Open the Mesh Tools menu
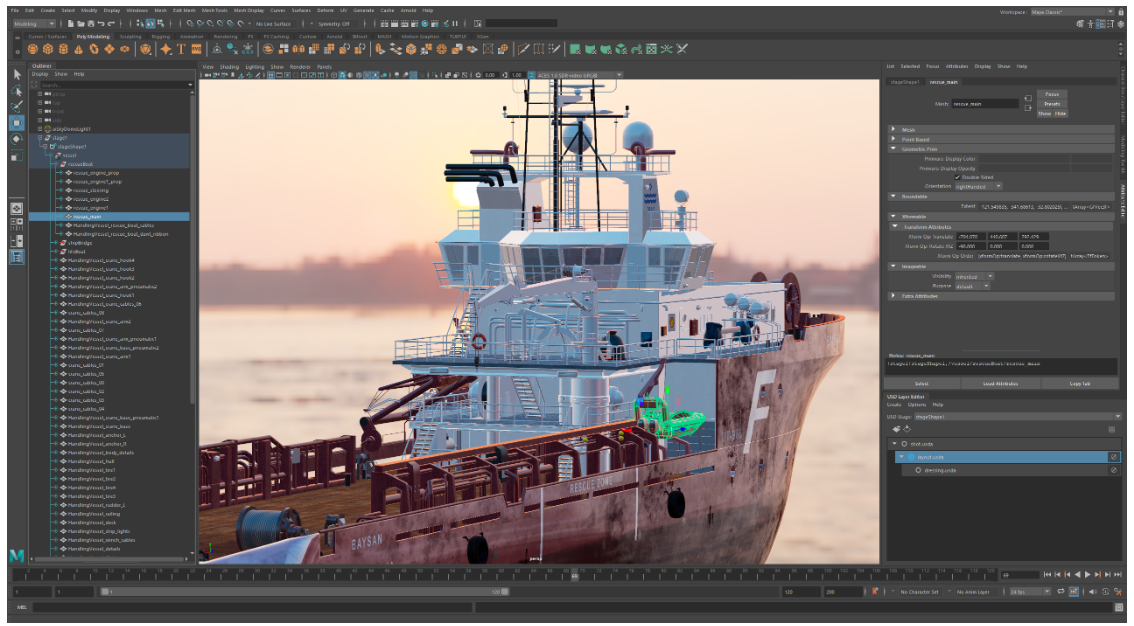This screenshot has height=626, width=1134. tap(214, 10)
